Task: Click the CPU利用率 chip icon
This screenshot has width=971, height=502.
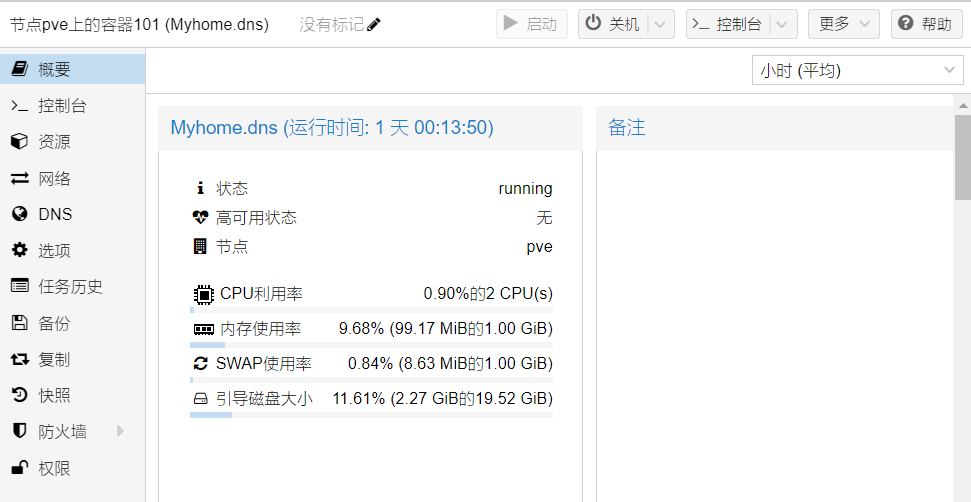Action: coord(204,293)
